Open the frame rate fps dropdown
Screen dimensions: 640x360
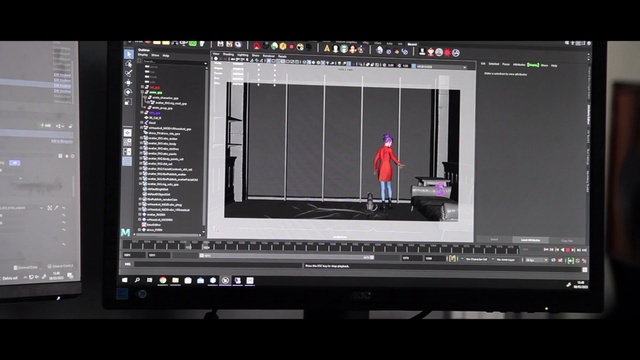(536, 260)
